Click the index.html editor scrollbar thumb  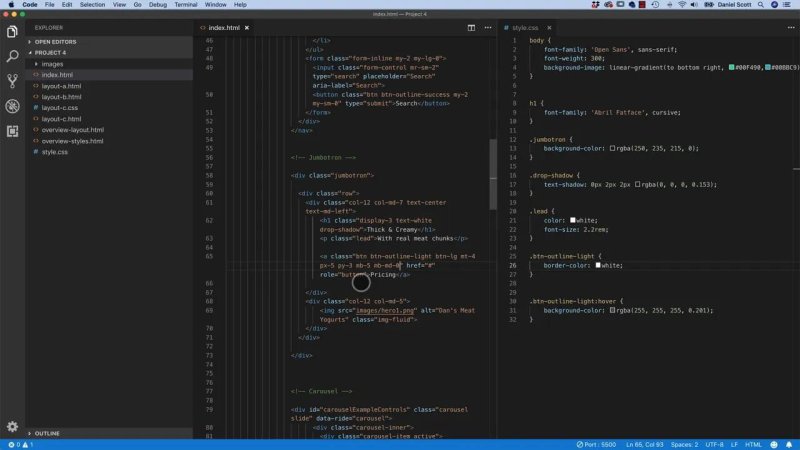[x=493, y=174]
